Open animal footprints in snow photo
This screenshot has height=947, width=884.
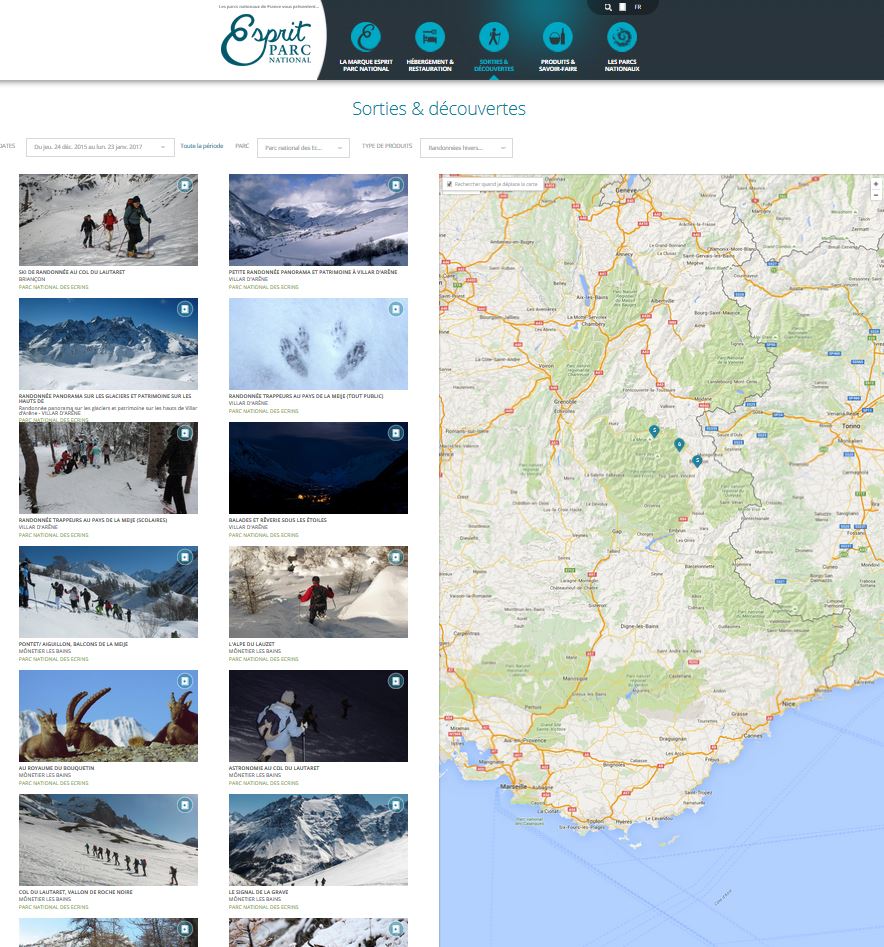[318, 344]
